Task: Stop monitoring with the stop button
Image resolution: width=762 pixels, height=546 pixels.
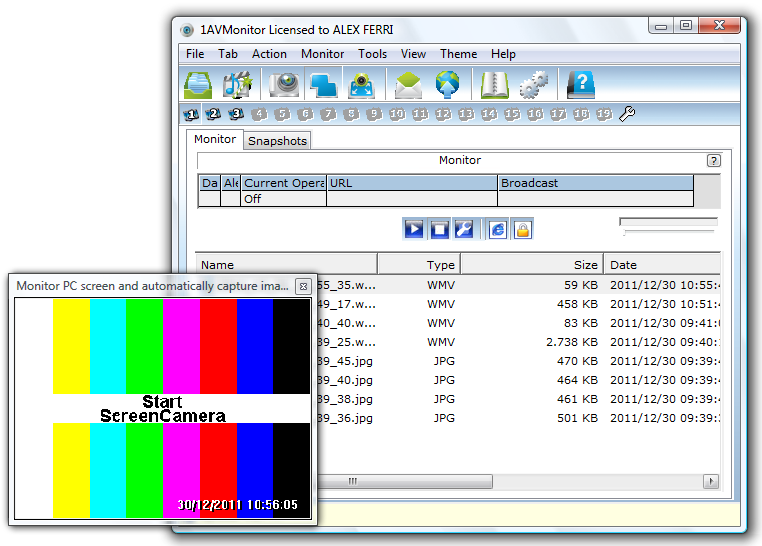Action: (x=439, y=230)
